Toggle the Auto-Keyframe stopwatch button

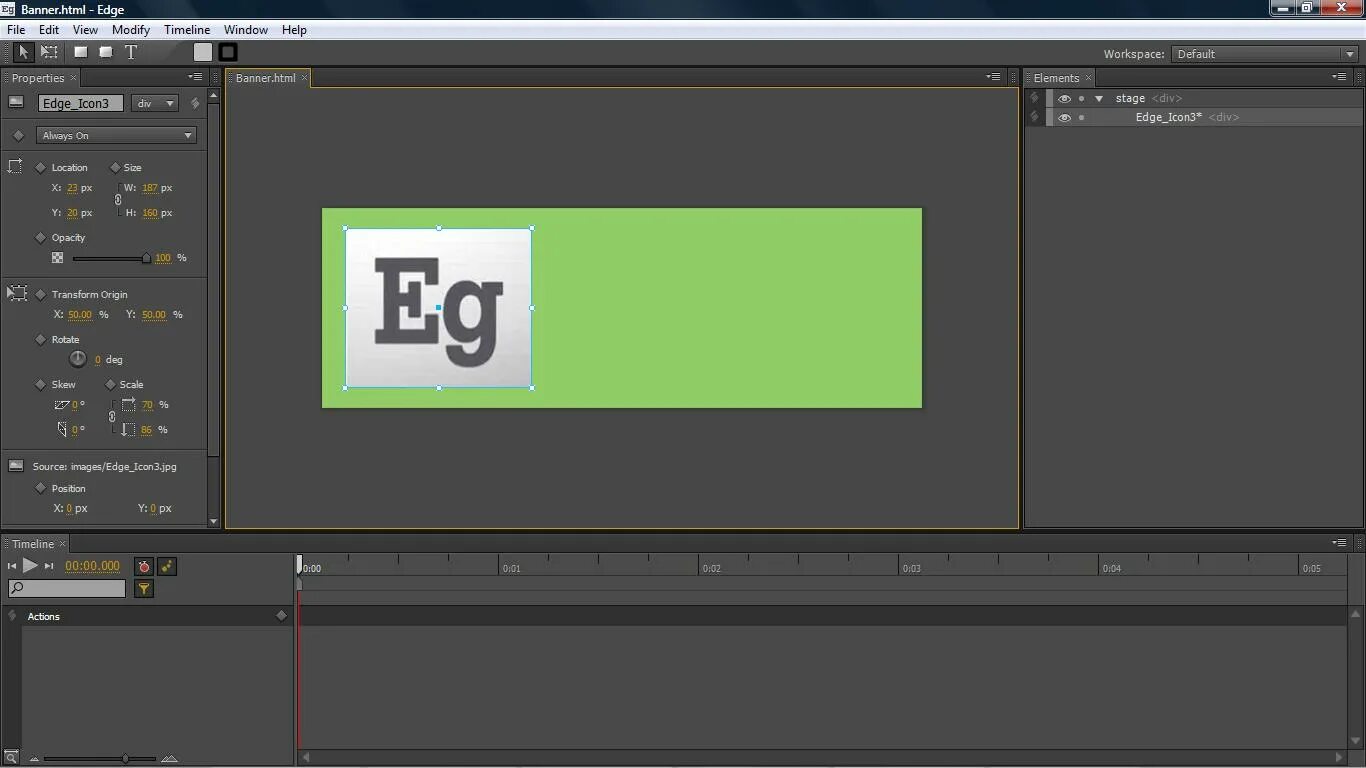(144, 566)
